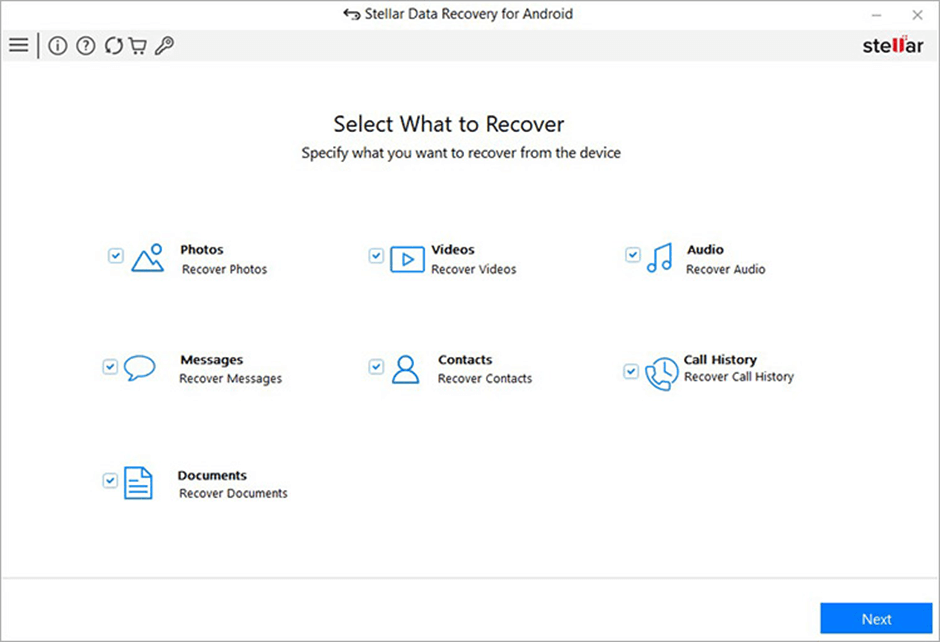The image size is (940, 642).
Task: Click the Audio music note icon
Action: click(660, 258)
